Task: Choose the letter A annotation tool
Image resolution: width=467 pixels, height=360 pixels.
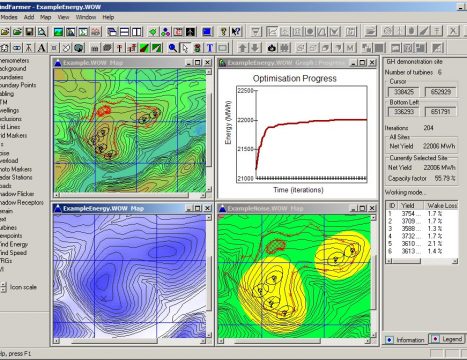Action: coord(41,48)
